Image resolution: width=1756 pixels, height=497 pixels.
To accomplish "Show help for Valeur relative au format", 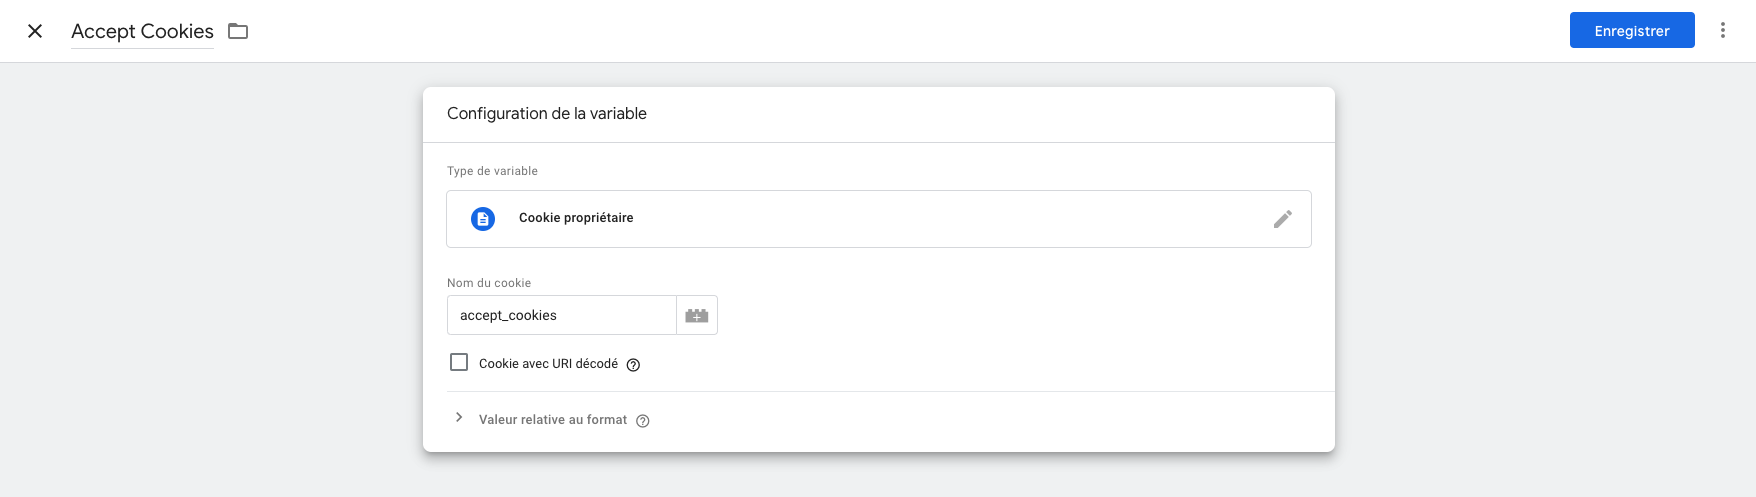I will pyautogui.click(x=643, y=421).
